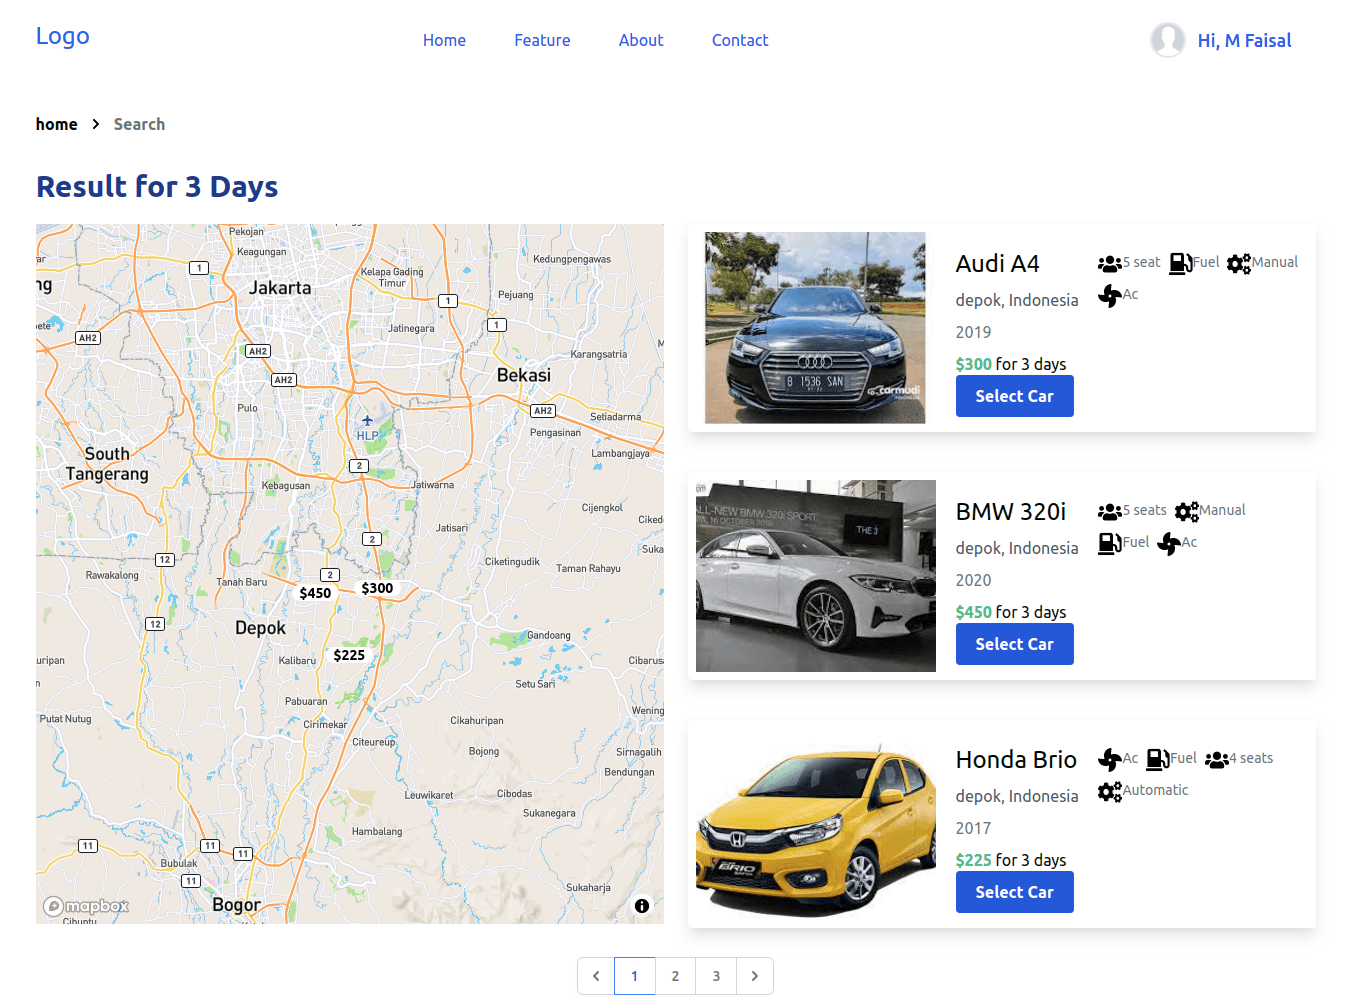This screenshot has width=1351, height=995.
Task: Click the Audi A4 title
Action: click(997, 264)
